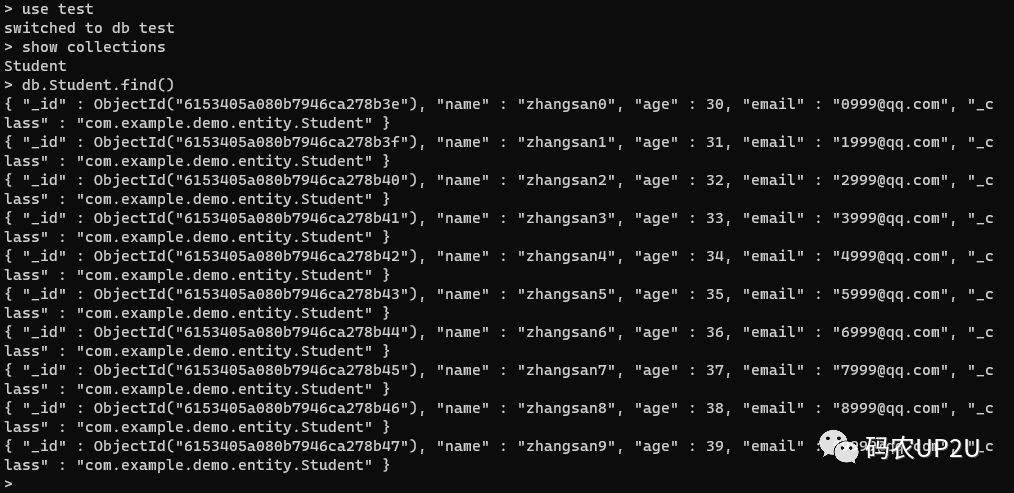Click the name value zhangsan9
This screenshot has height=493, width=1014.
coord(566,446)
